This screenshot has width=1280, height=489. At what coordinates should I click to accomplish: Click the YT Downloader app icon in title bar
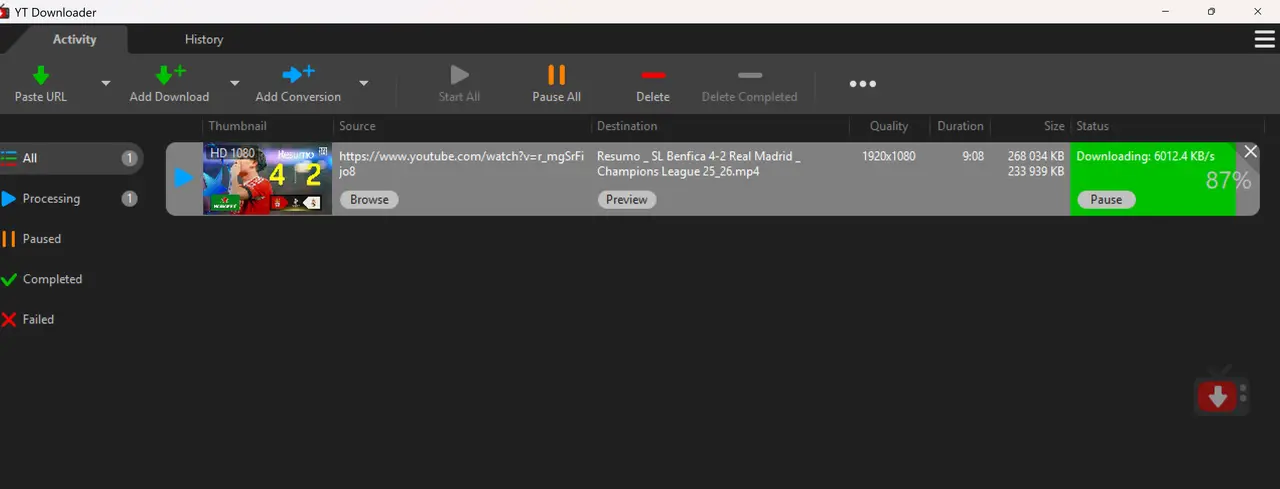(5, 12)
